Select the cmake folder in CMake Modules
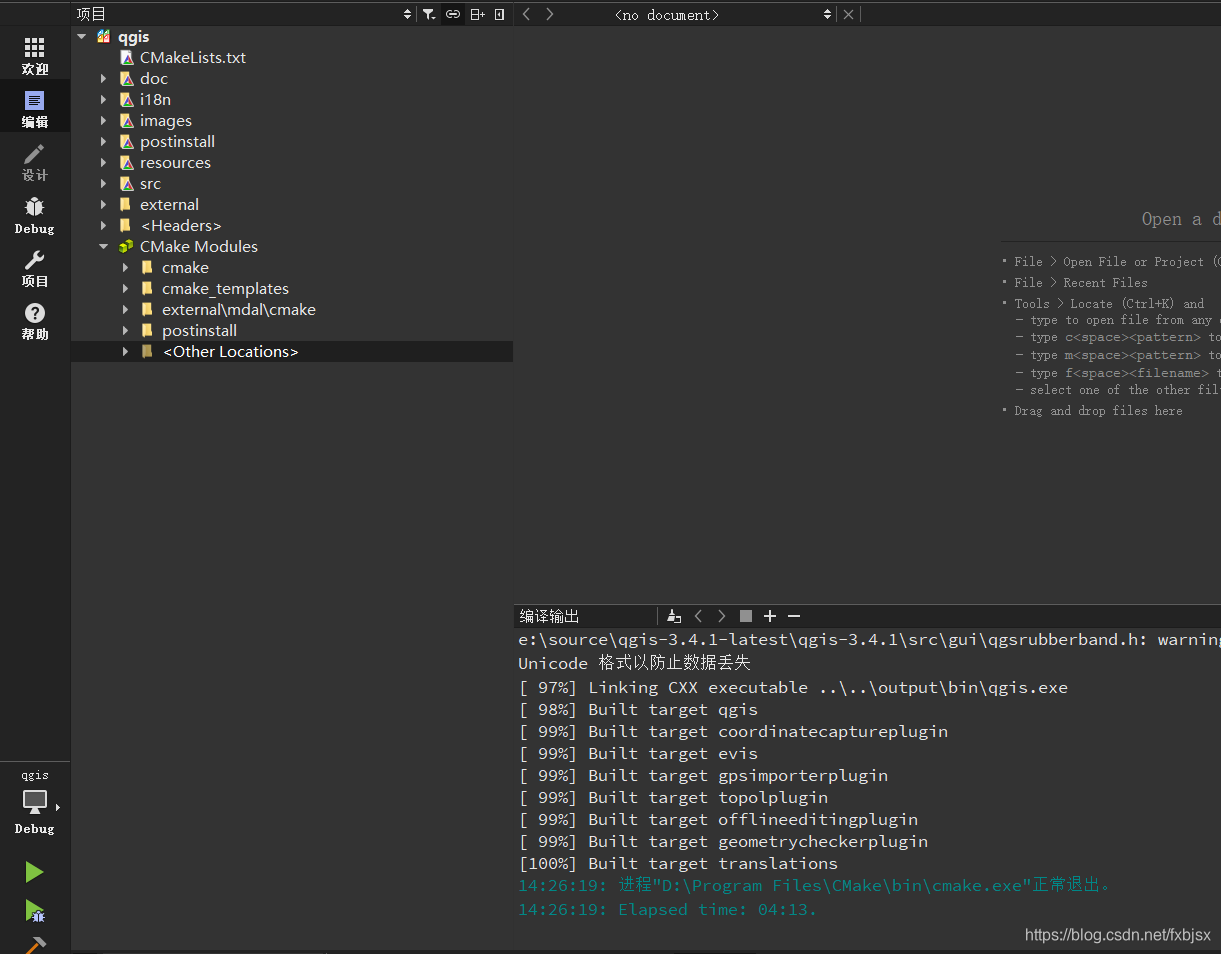This screenshot has height=954, width=1221. click(185, 267)
